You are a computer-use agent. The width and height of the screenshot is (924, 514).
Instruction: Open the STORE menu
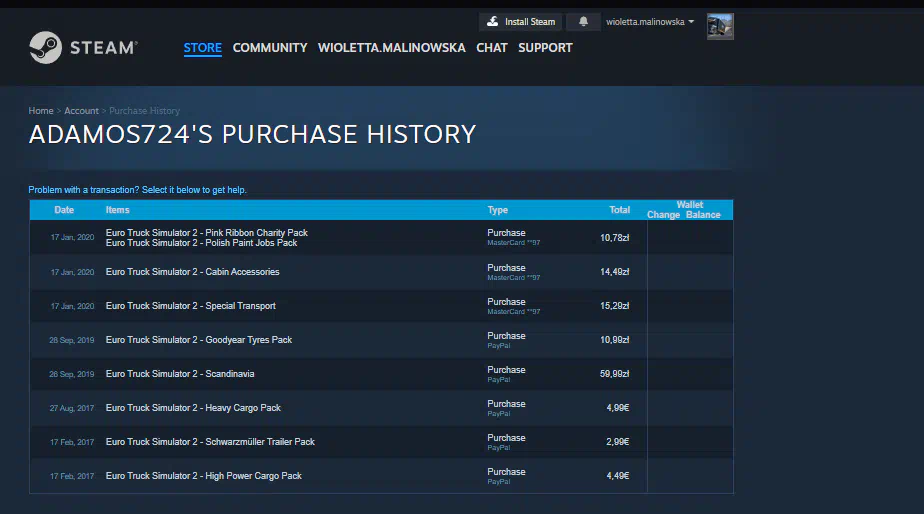point(202,48)
